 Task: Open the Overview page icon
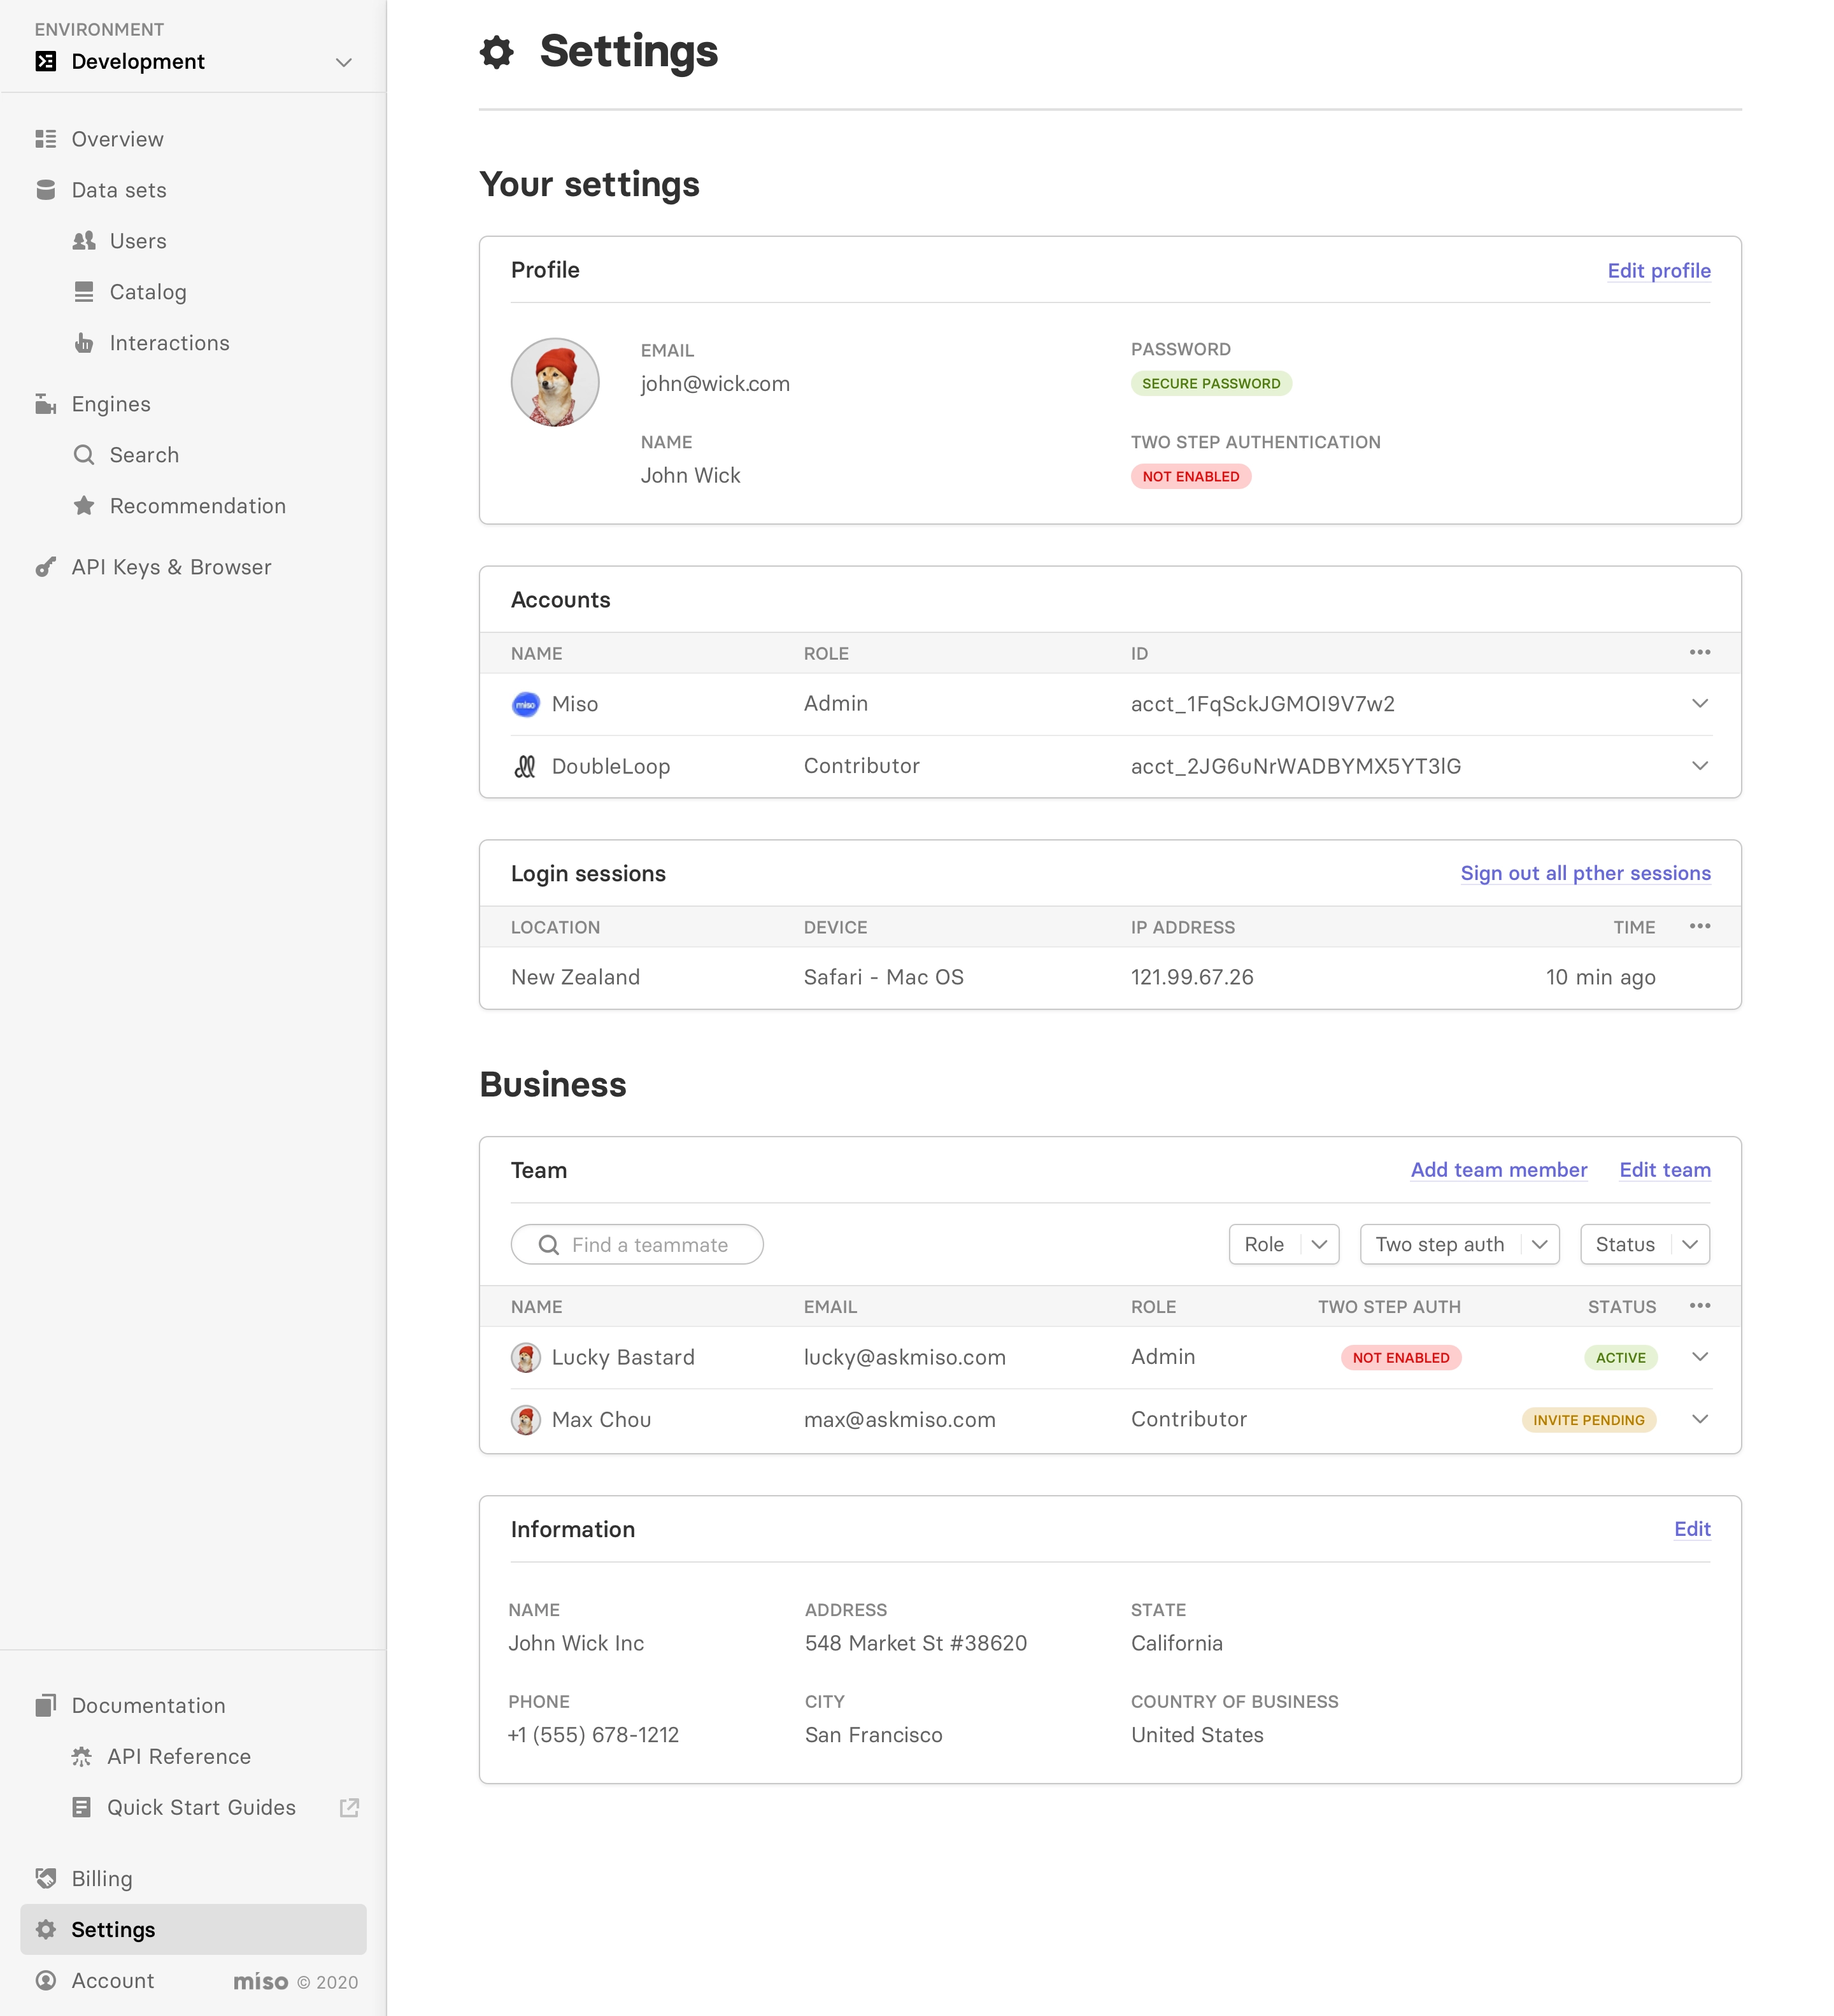[45, 139]
